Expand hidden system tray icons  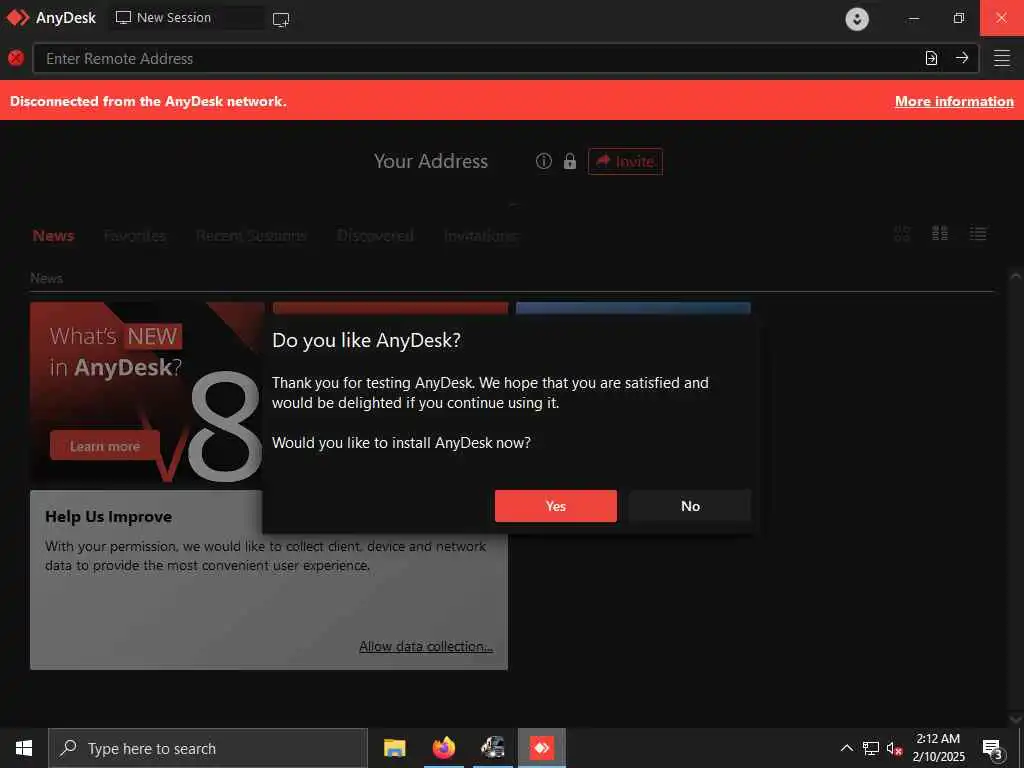[846, 748]
